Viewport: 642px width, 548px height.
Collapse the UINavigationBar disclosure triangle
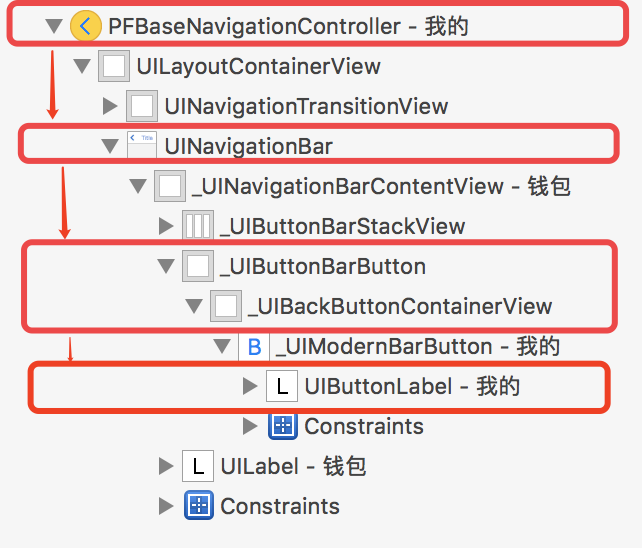[110, 146]
